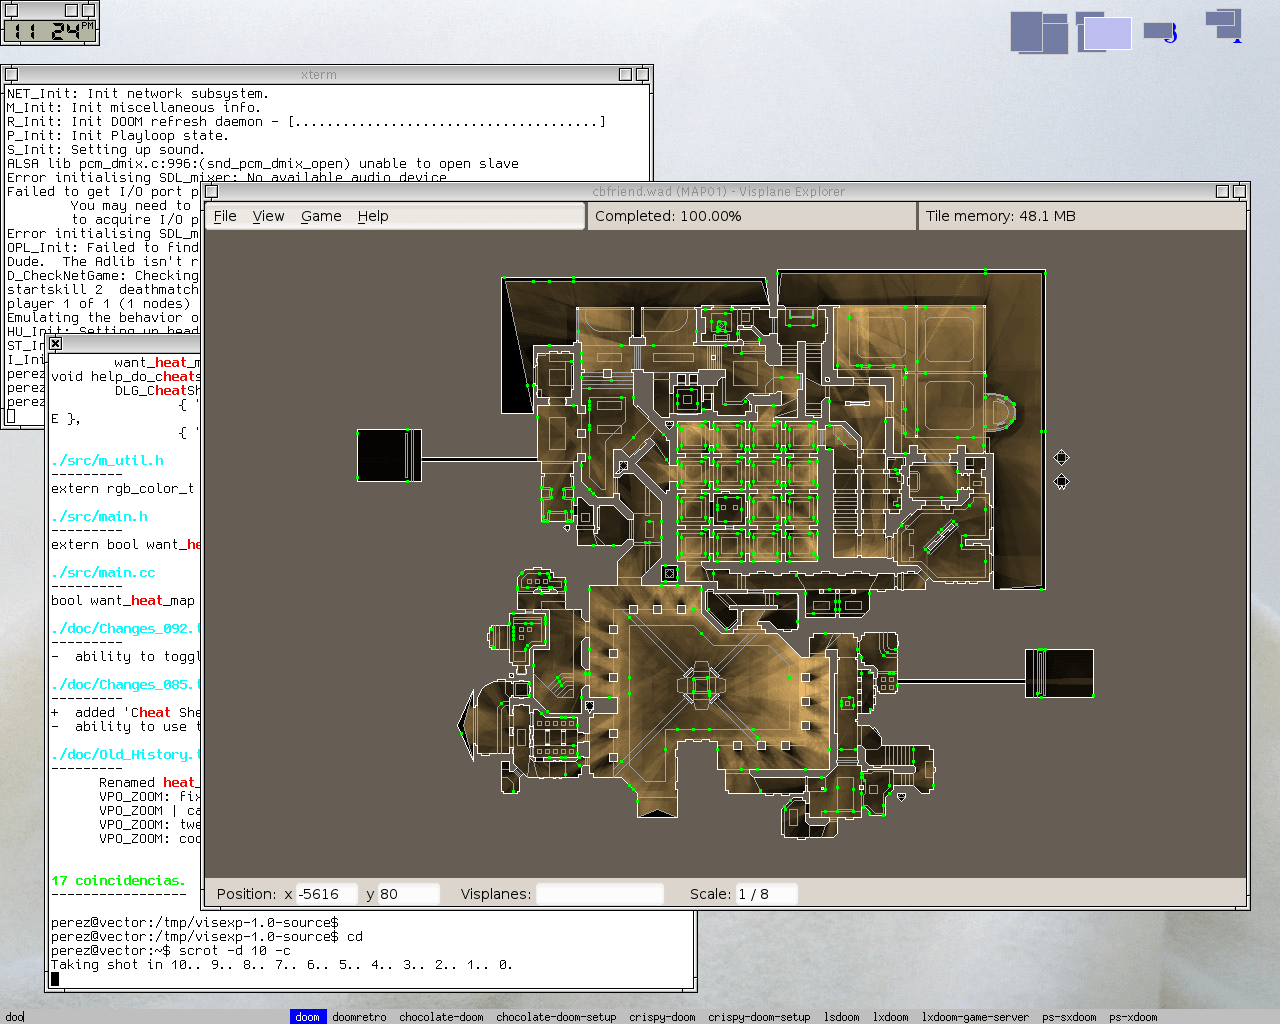Click the 'cbfriend.wad (MAP01) - Visplane Explorer' title bar
Viewport: 1280px width, 1024px height.
pyautogui.click(x=718, y=191)
